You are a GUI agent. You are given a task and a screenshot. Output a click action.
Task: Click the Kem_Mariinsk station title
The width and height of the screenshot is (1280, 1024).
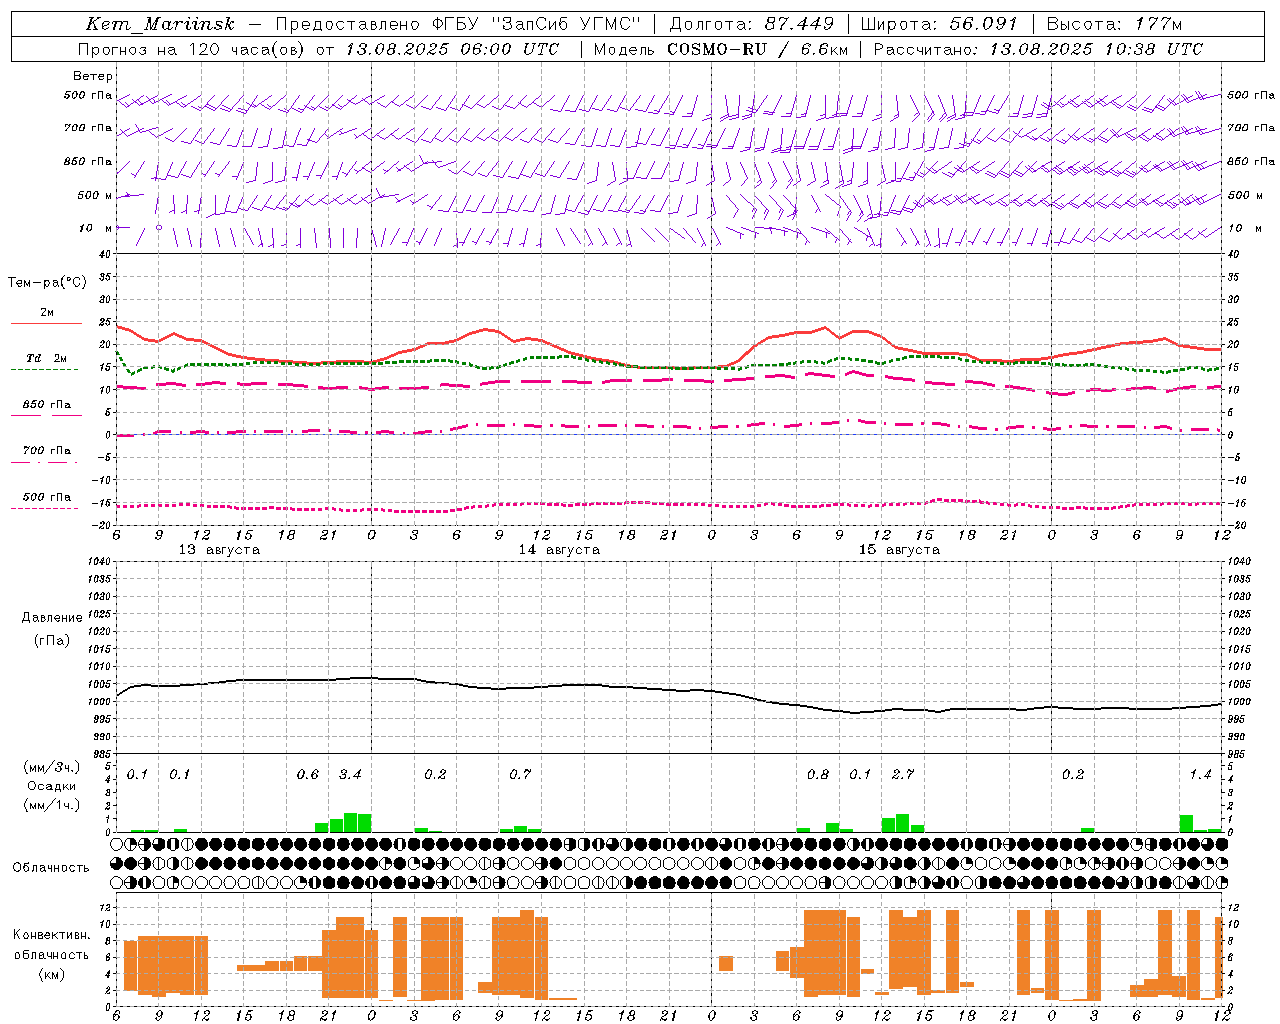point(160,24)
